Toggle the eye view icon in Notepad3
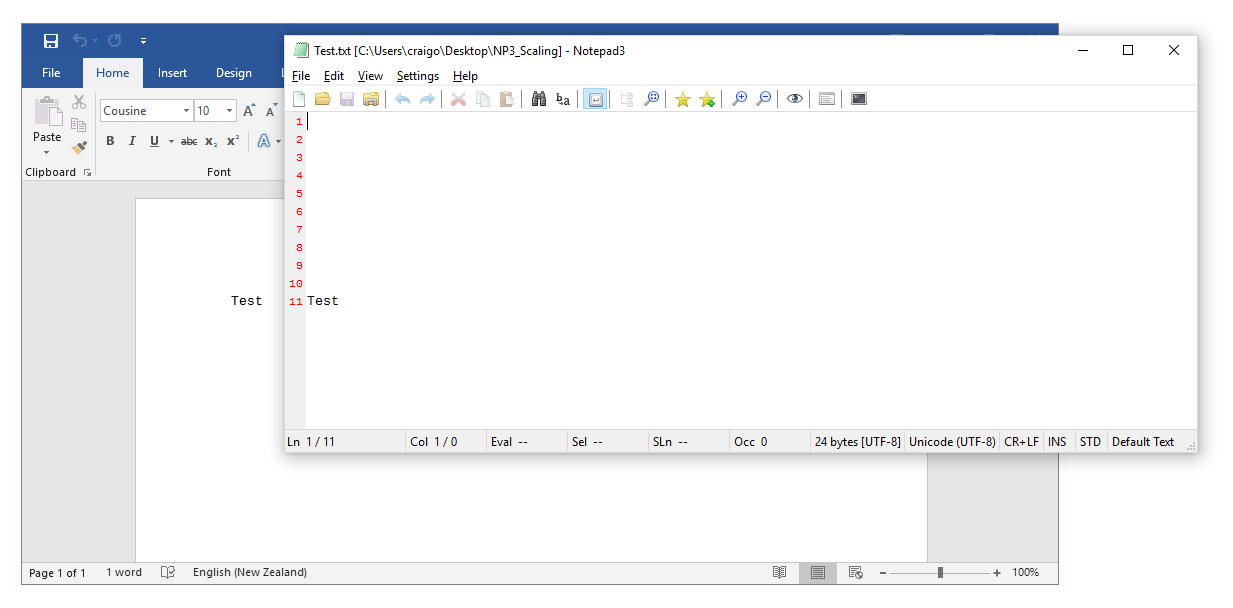 795,99
